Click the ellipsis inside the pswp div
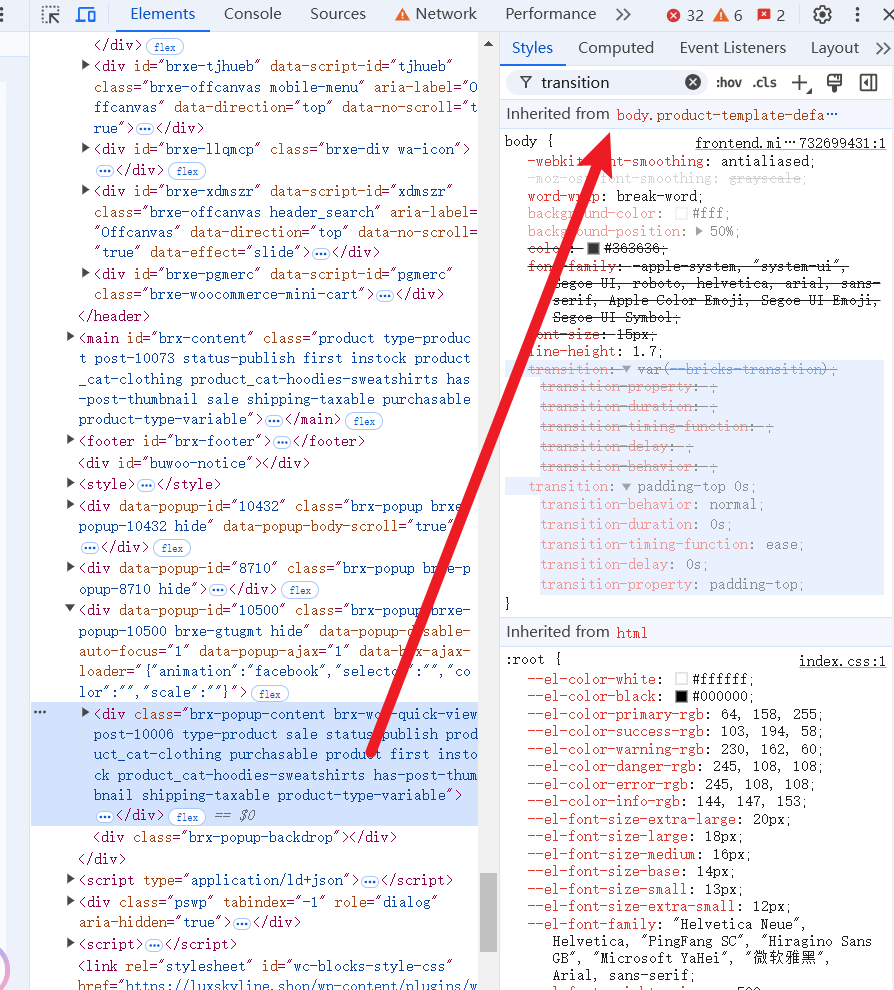Image resolution: width=894 pixels, height=990 pixels. (242, 923)
